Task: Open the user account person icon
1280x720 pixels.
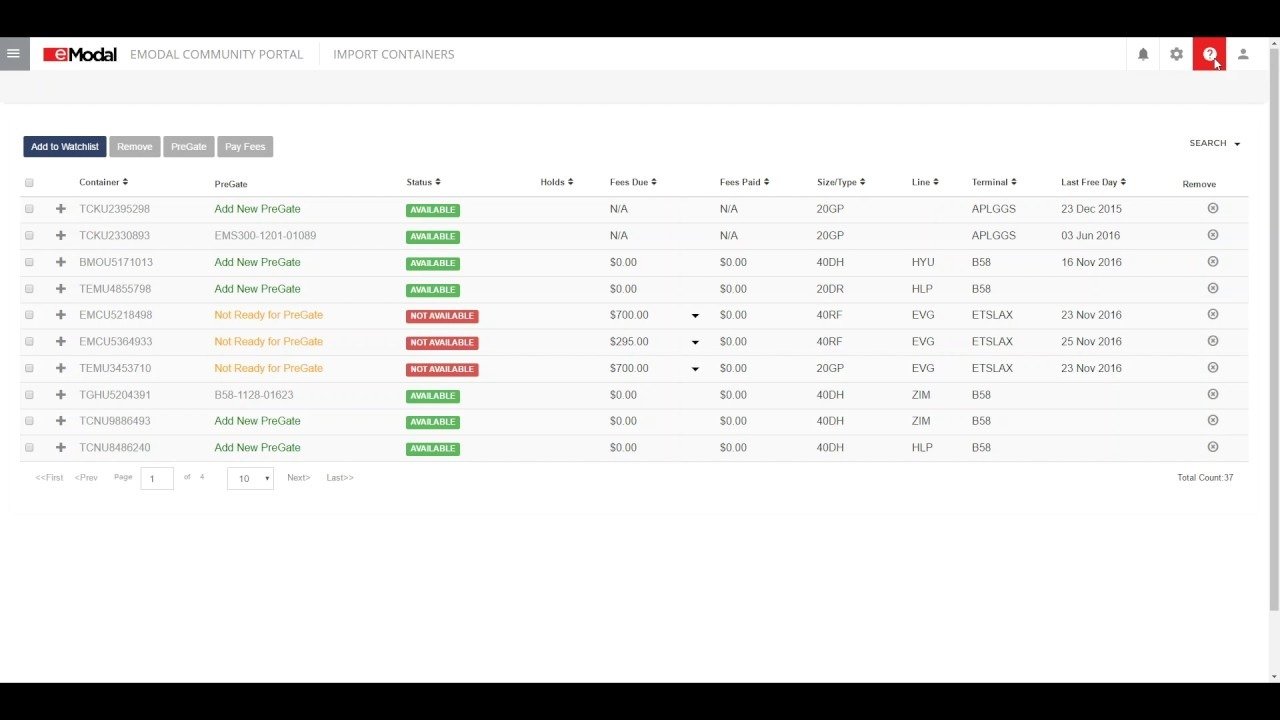Action: [x=1243, y=54]
